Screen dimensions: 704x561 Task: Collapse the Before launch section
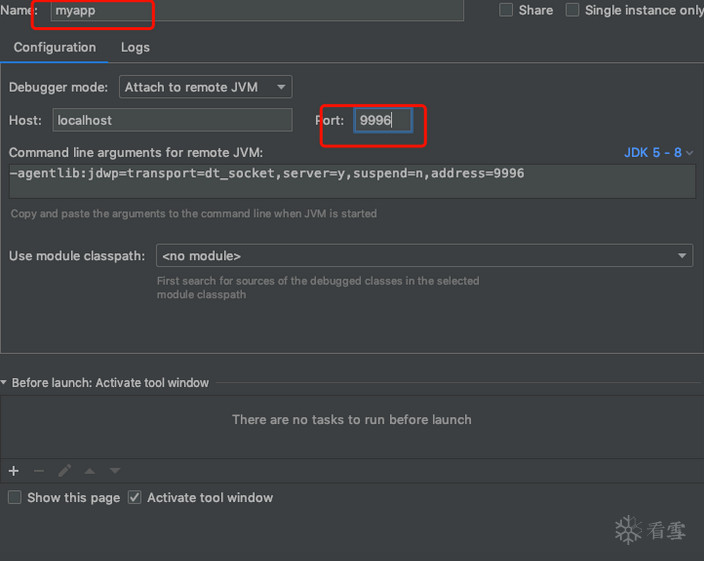5,383
